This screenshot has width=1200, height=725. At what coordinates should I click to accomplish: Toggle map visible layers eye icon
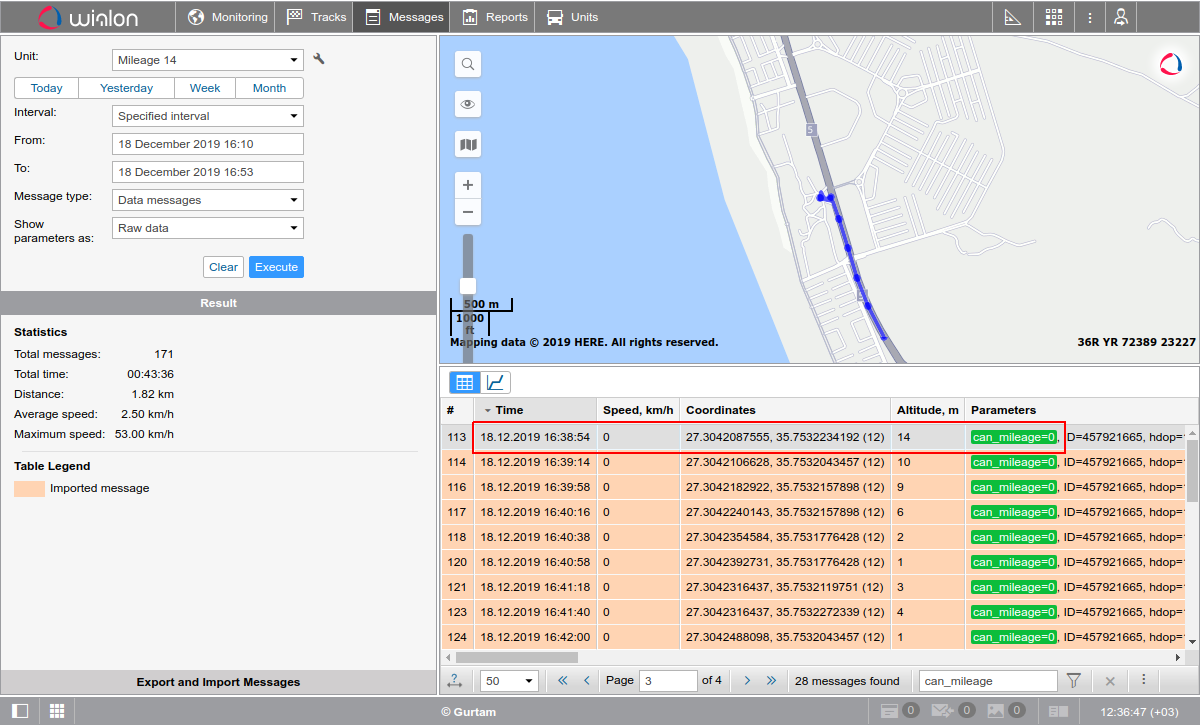coord(467,105)
